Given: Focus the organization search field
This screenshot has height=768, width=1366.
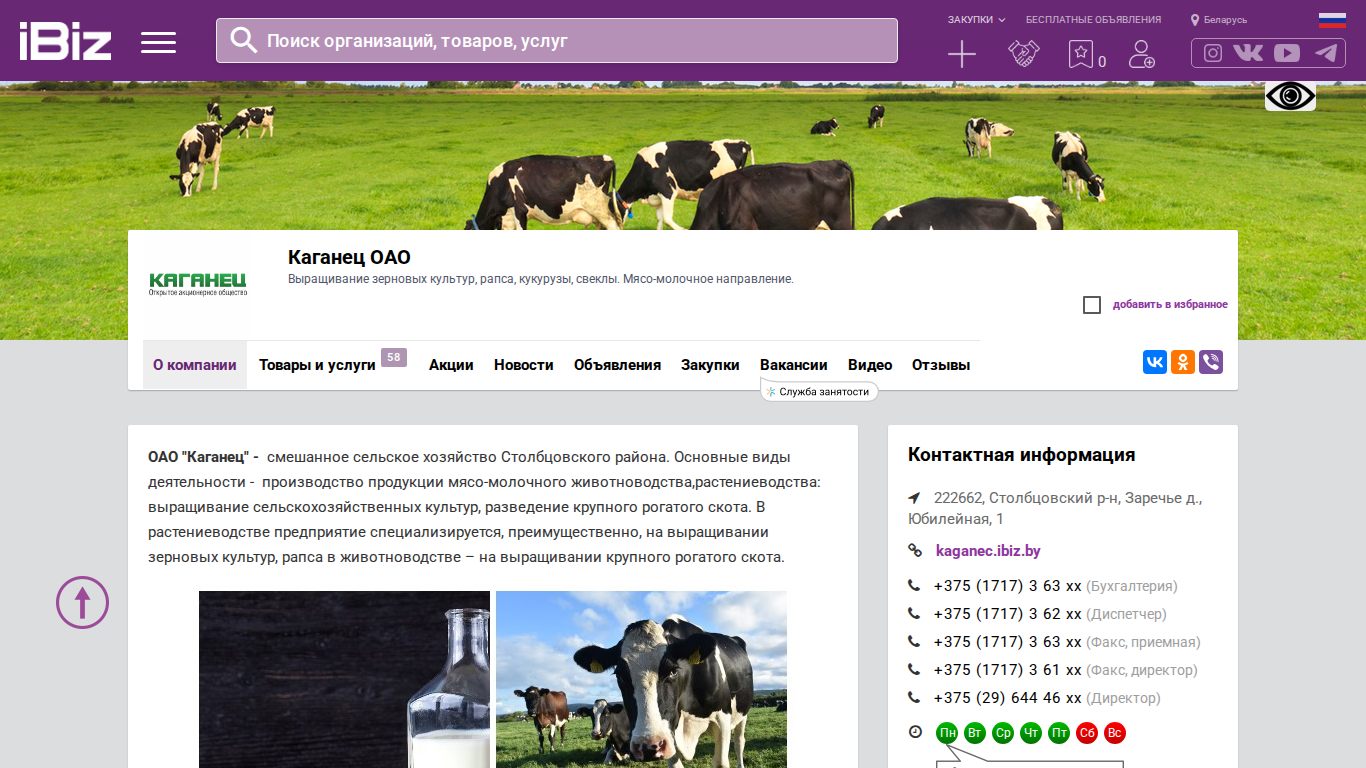Looking at the screenshot, I should pos(557,41).
